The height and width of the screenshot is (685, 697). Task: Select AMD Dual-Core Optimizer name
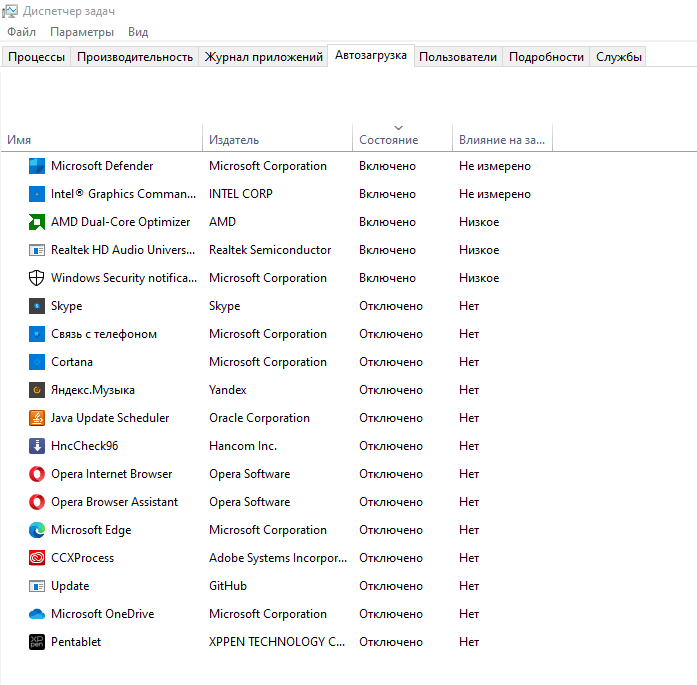tap(120, 222)
